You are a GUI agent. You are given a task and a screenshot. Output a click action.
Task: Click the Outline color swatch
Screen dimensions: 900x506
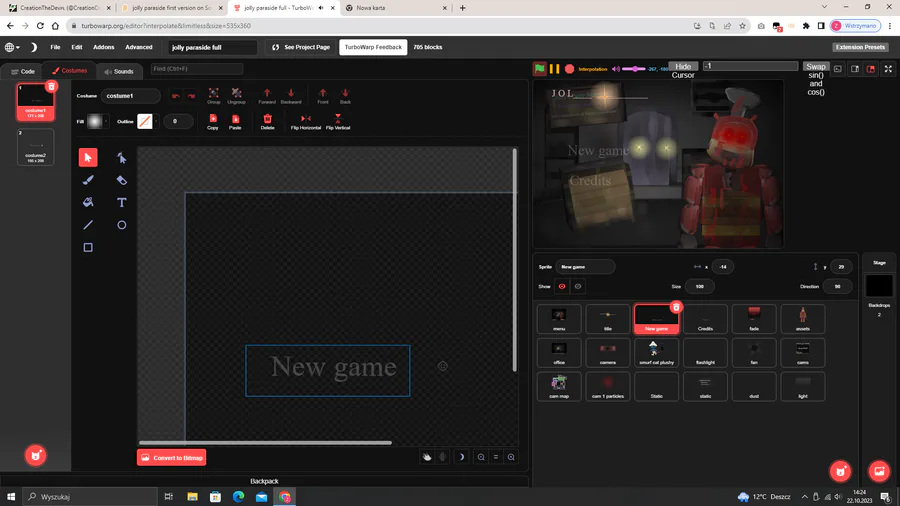[x=145, y=121]
